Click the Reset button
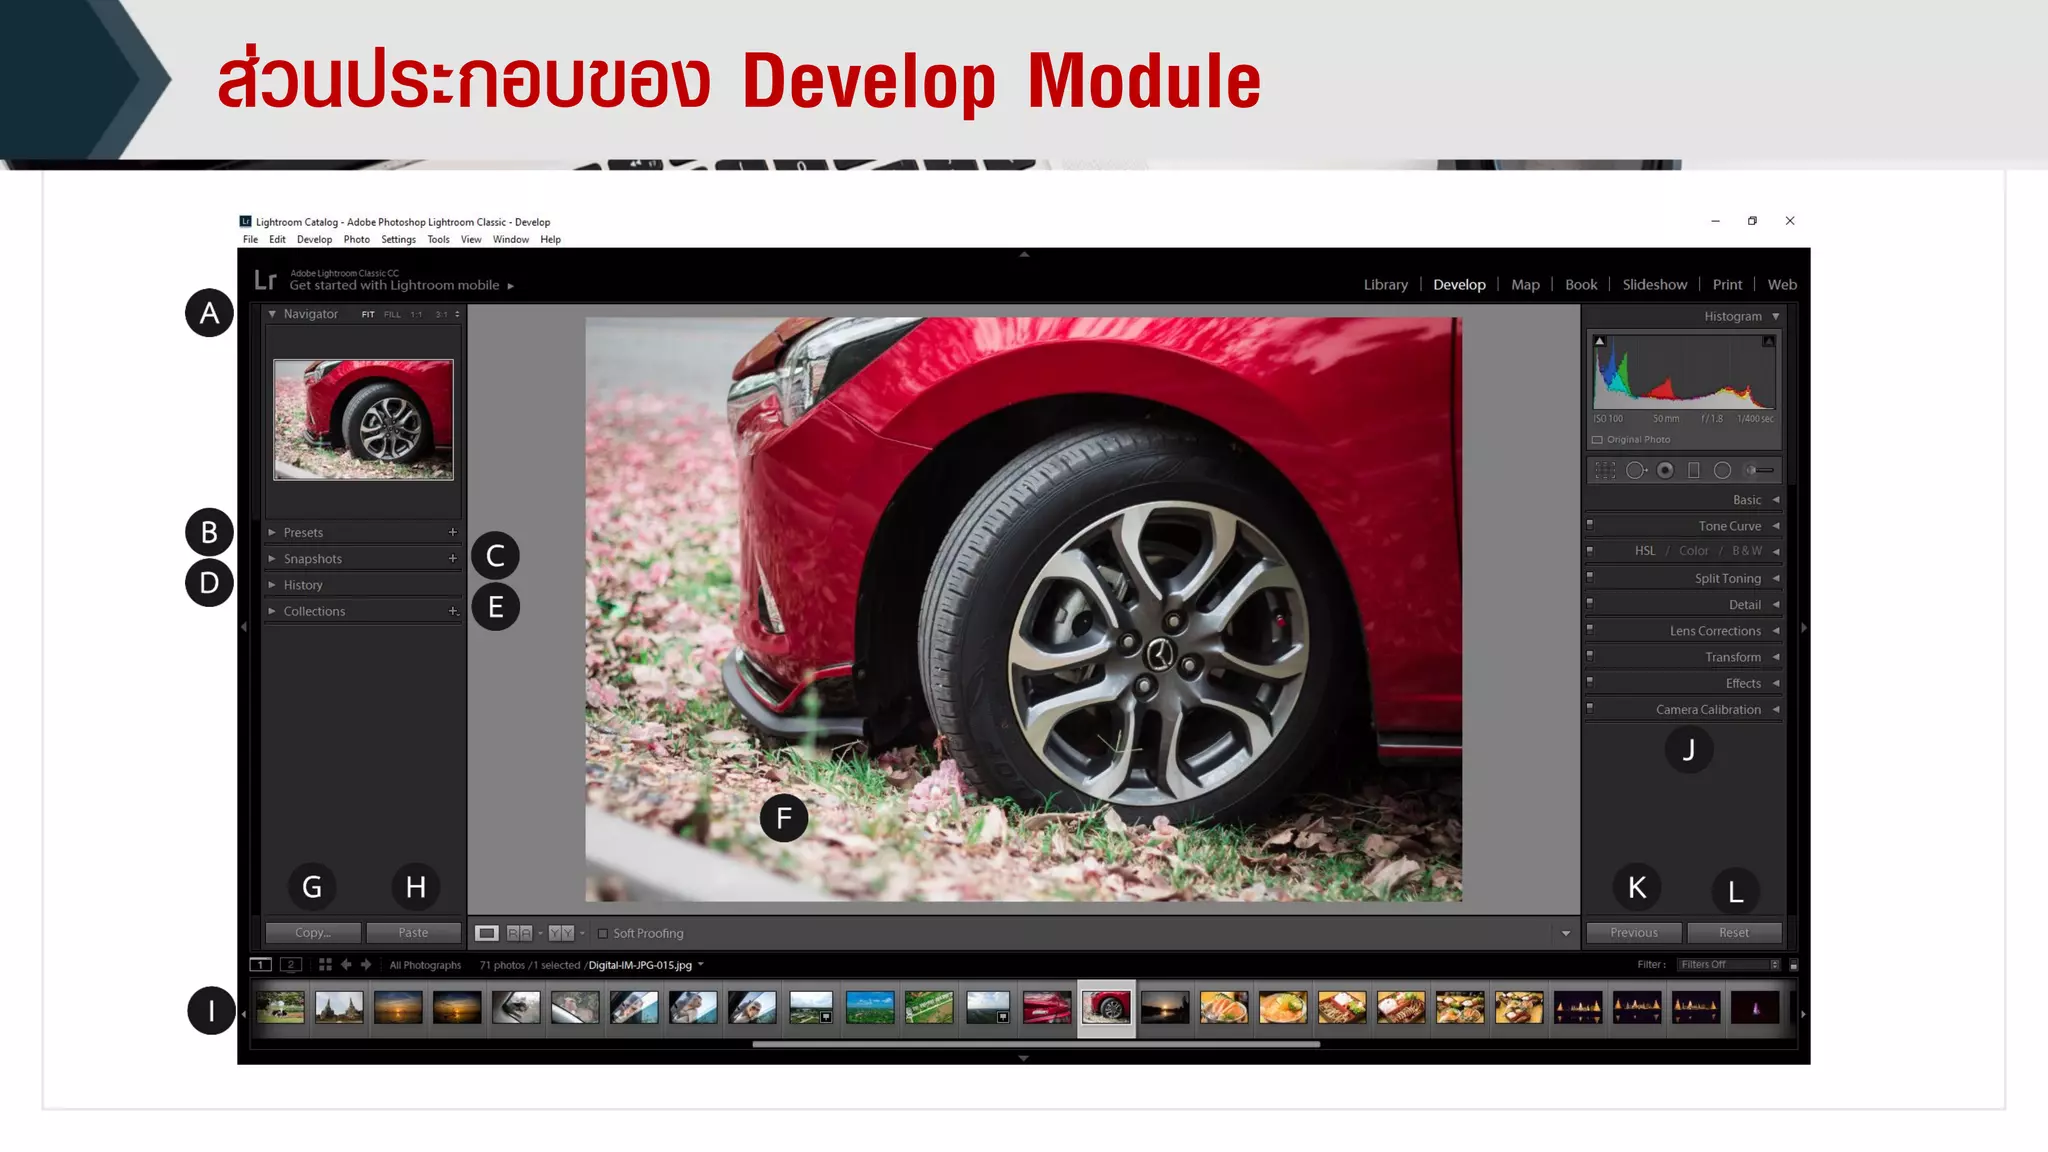 coord(1734,933)
